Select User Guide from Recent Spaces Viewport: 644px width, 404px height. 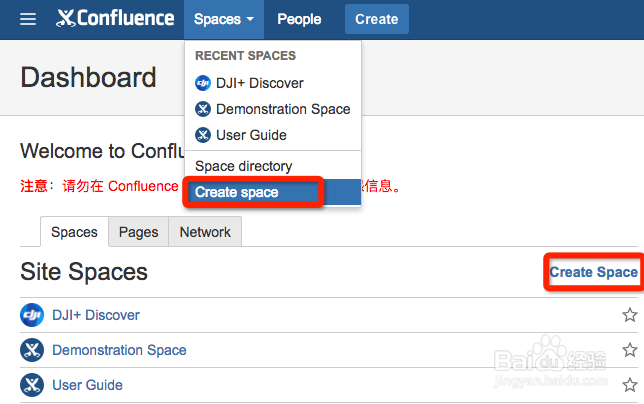[273, 135]
